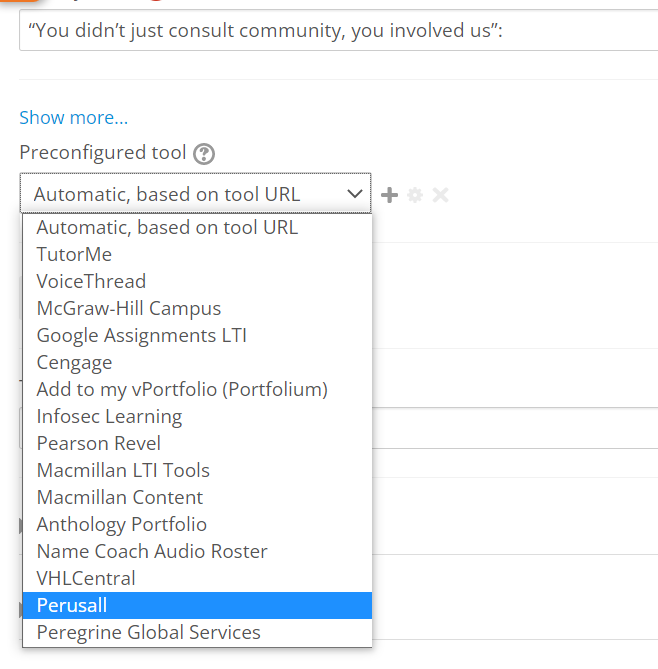Open Show more link

73,118
